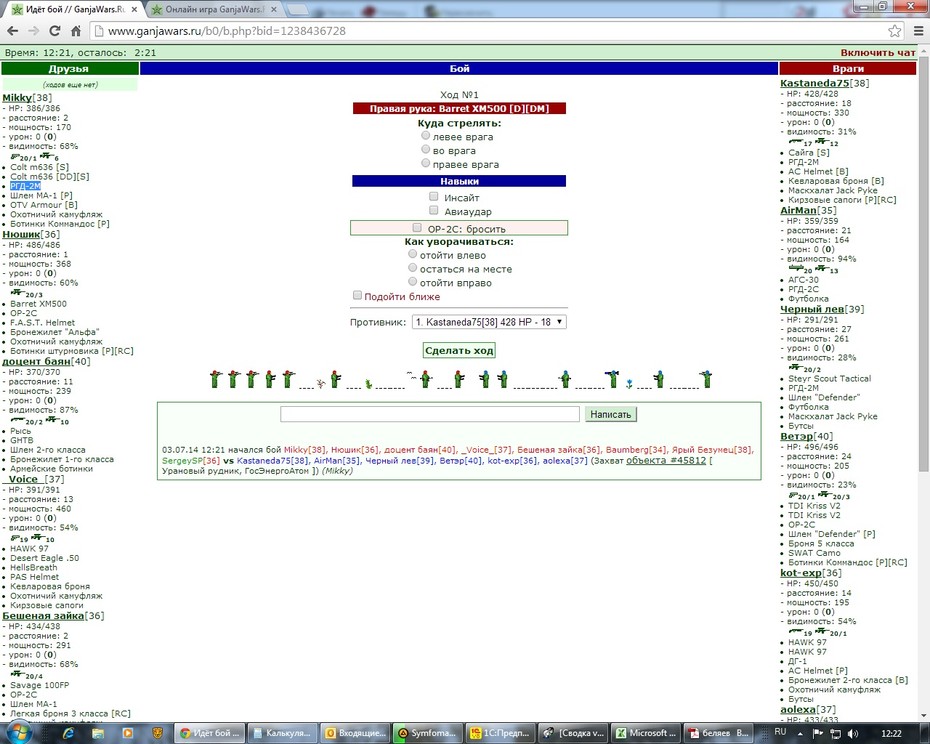Click 'Barret XM500' item under Нюшик
The height and width of the screenshot is (744, 930).
[39, 304]
